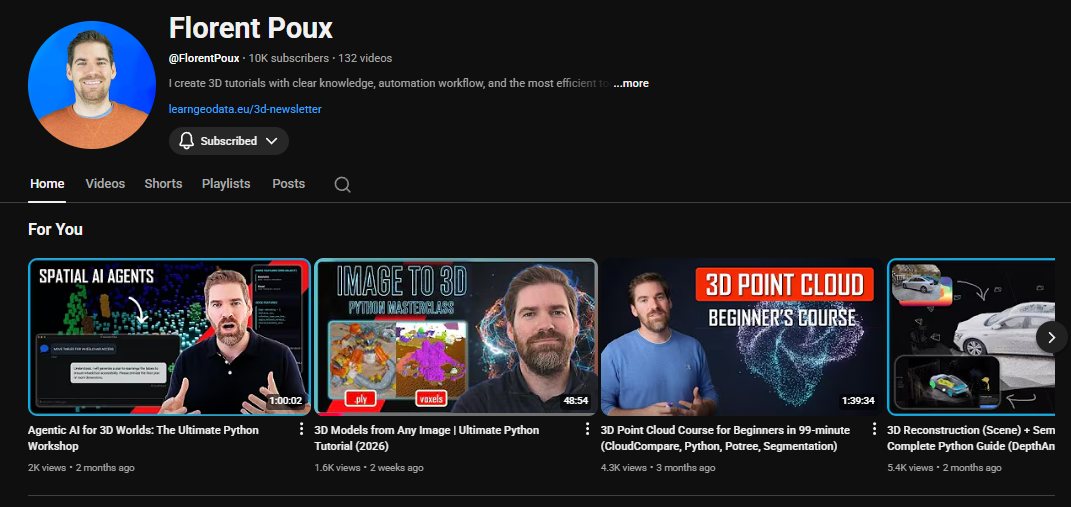Open the Shorts tab
This screenshot has width=1071, height=507.
click(163, 184)
